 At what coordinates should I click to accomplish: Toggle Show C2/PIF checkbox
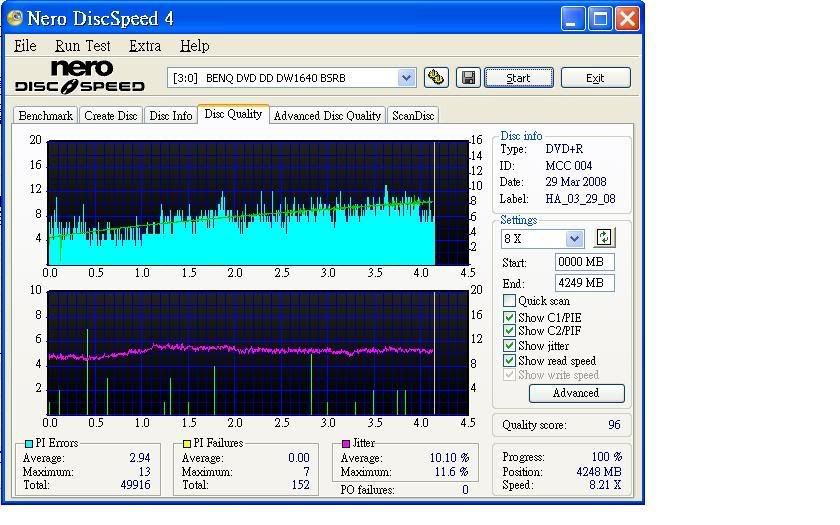point(509,331)
